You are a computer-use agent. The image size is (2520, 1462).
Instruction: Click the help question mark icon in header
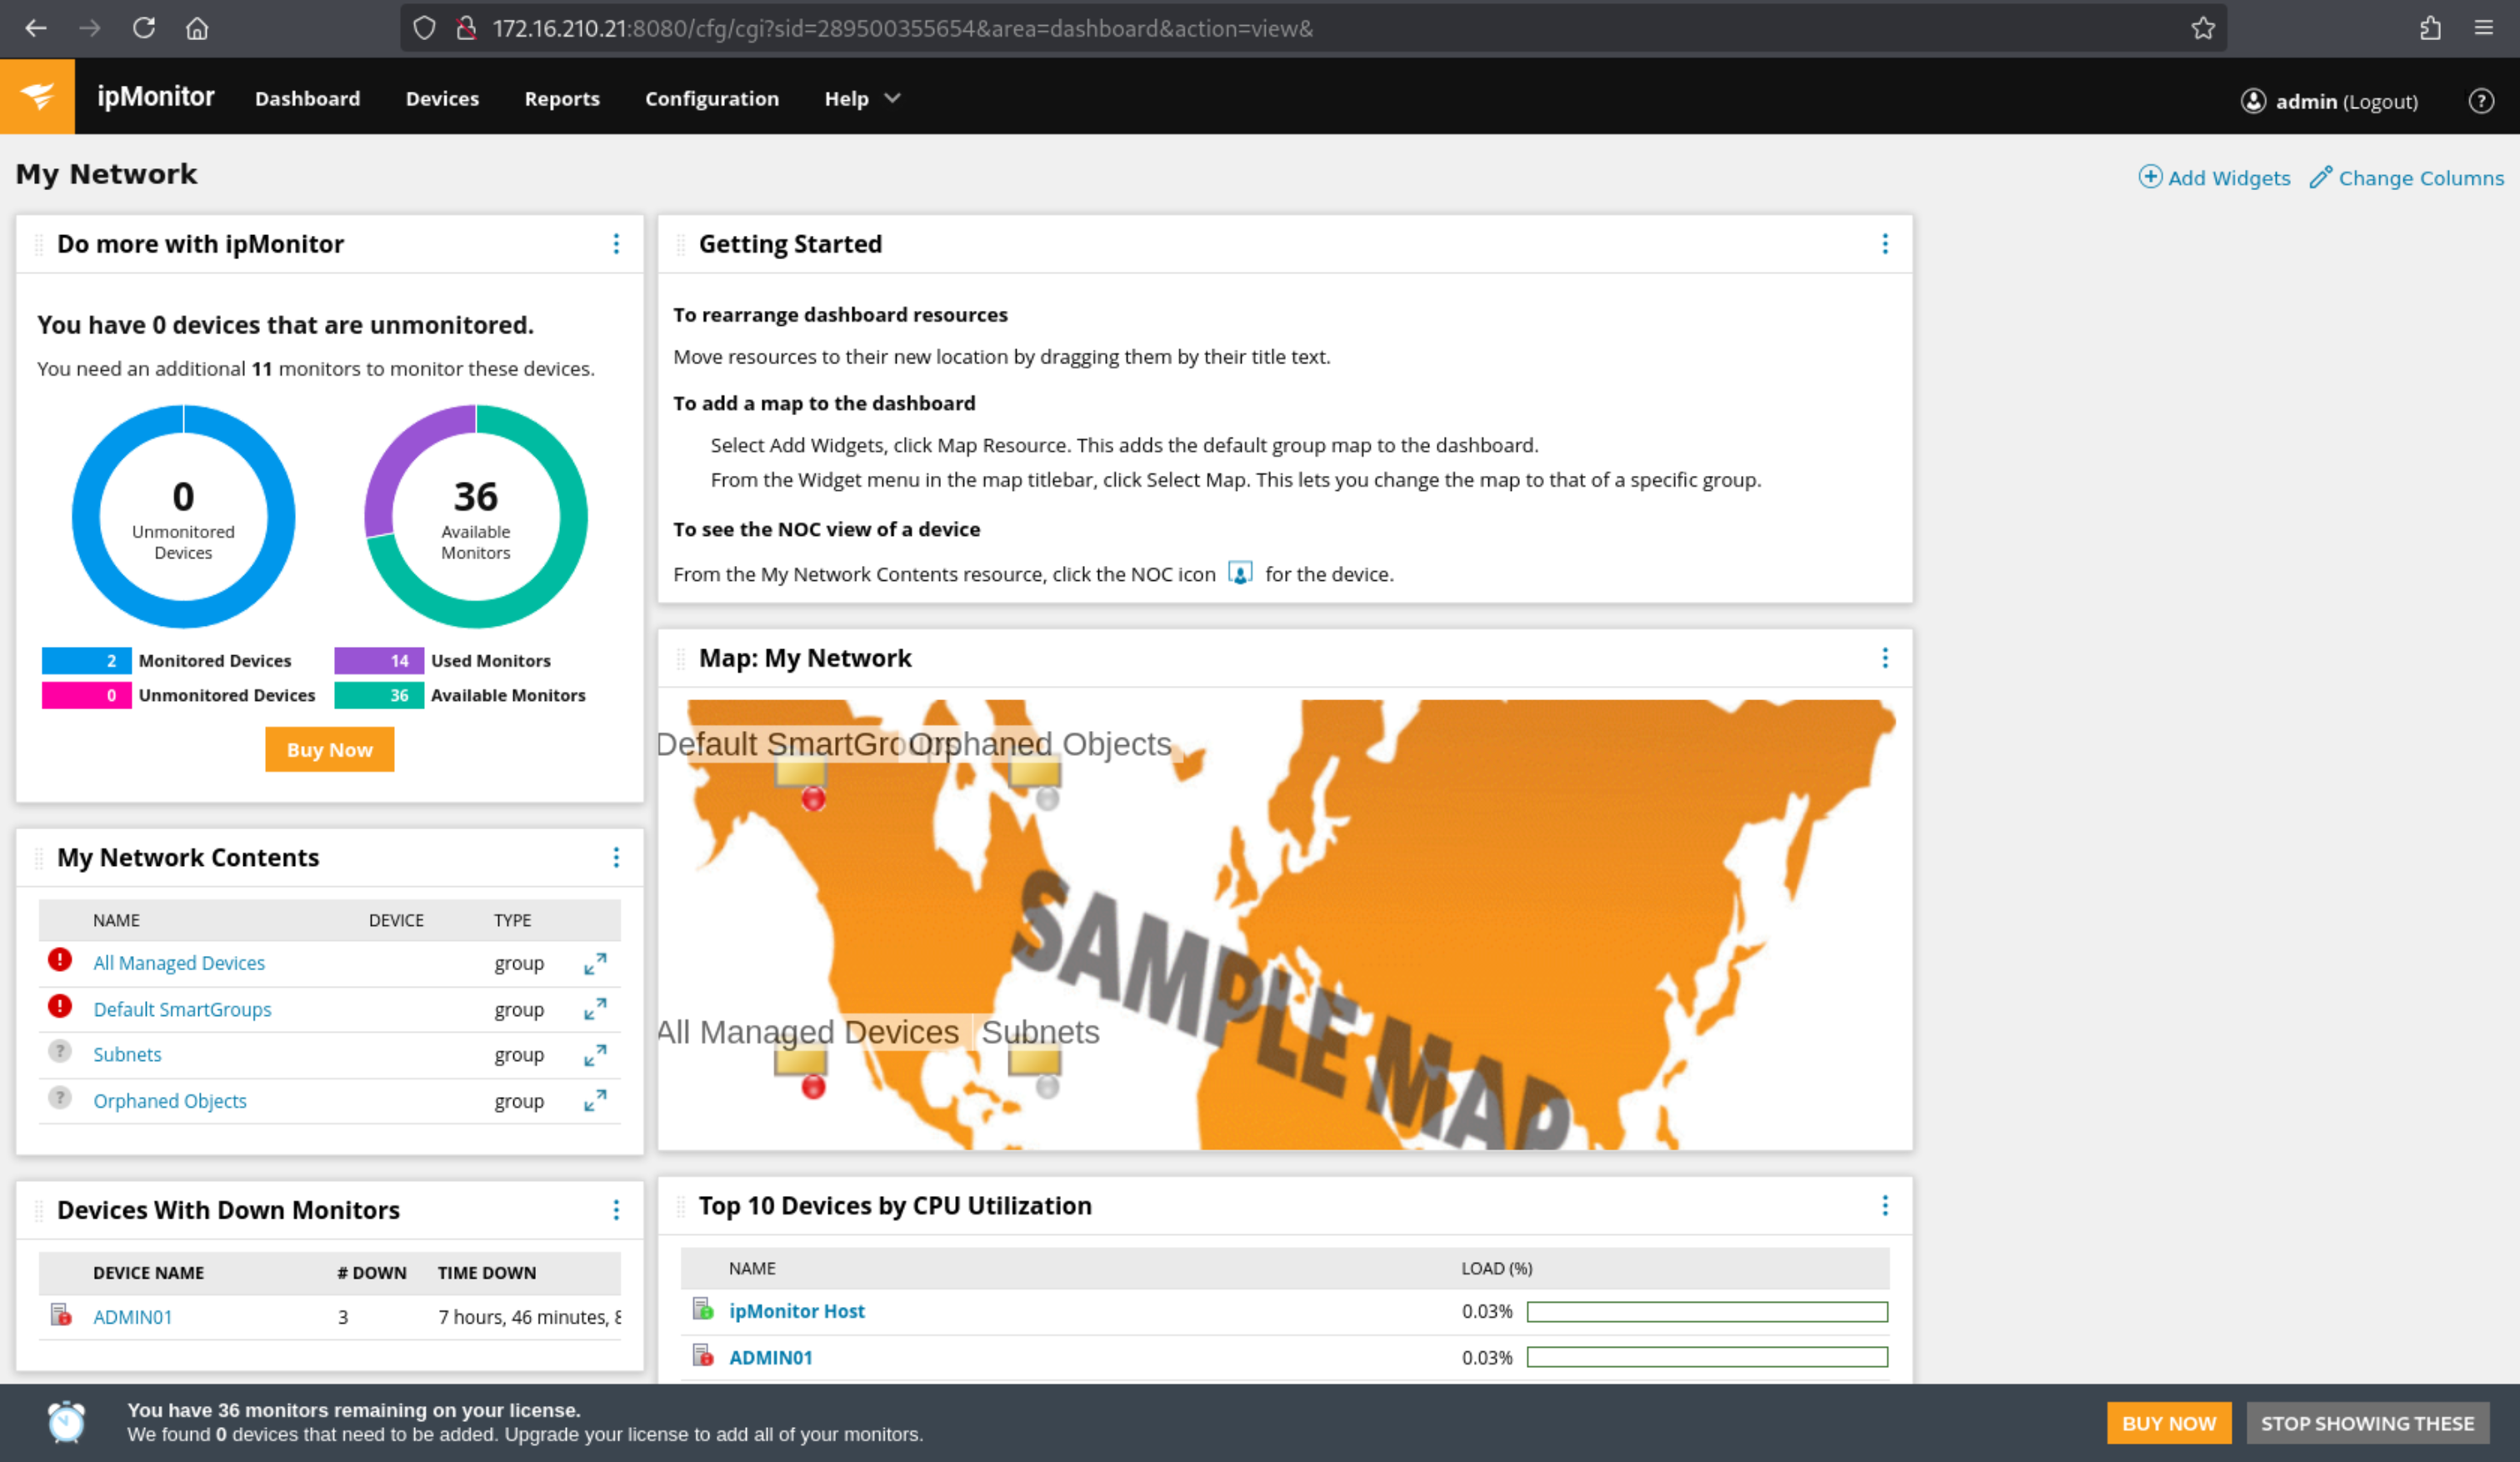tap(2481, 101)
